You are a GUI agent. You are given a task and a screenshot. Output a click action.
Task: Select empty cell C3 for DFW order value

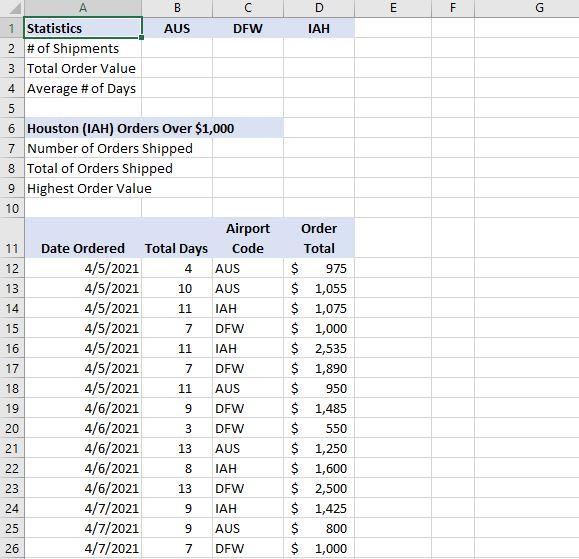[248, 68]
